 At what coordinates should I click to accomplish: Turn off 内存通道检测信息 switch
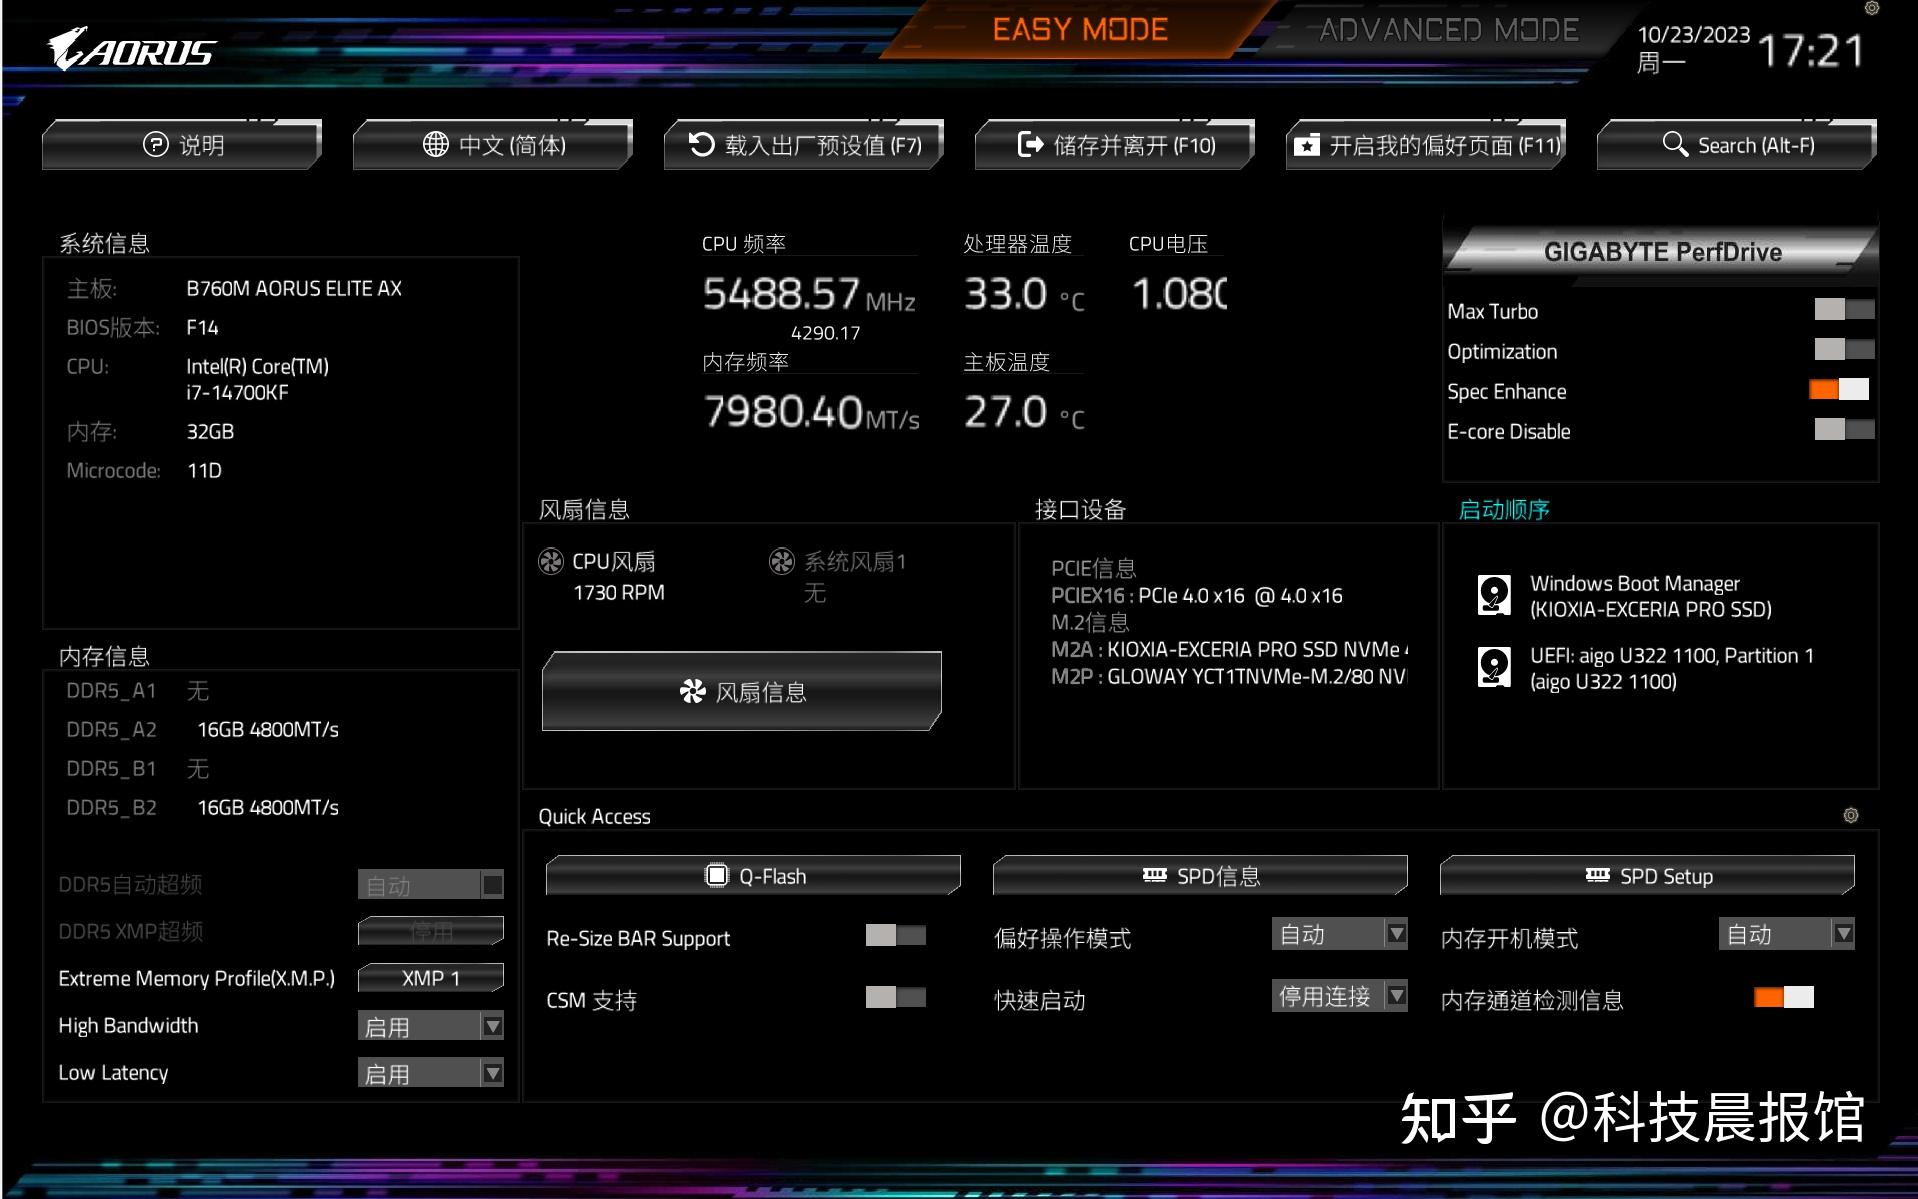(x=1784, y=998)
